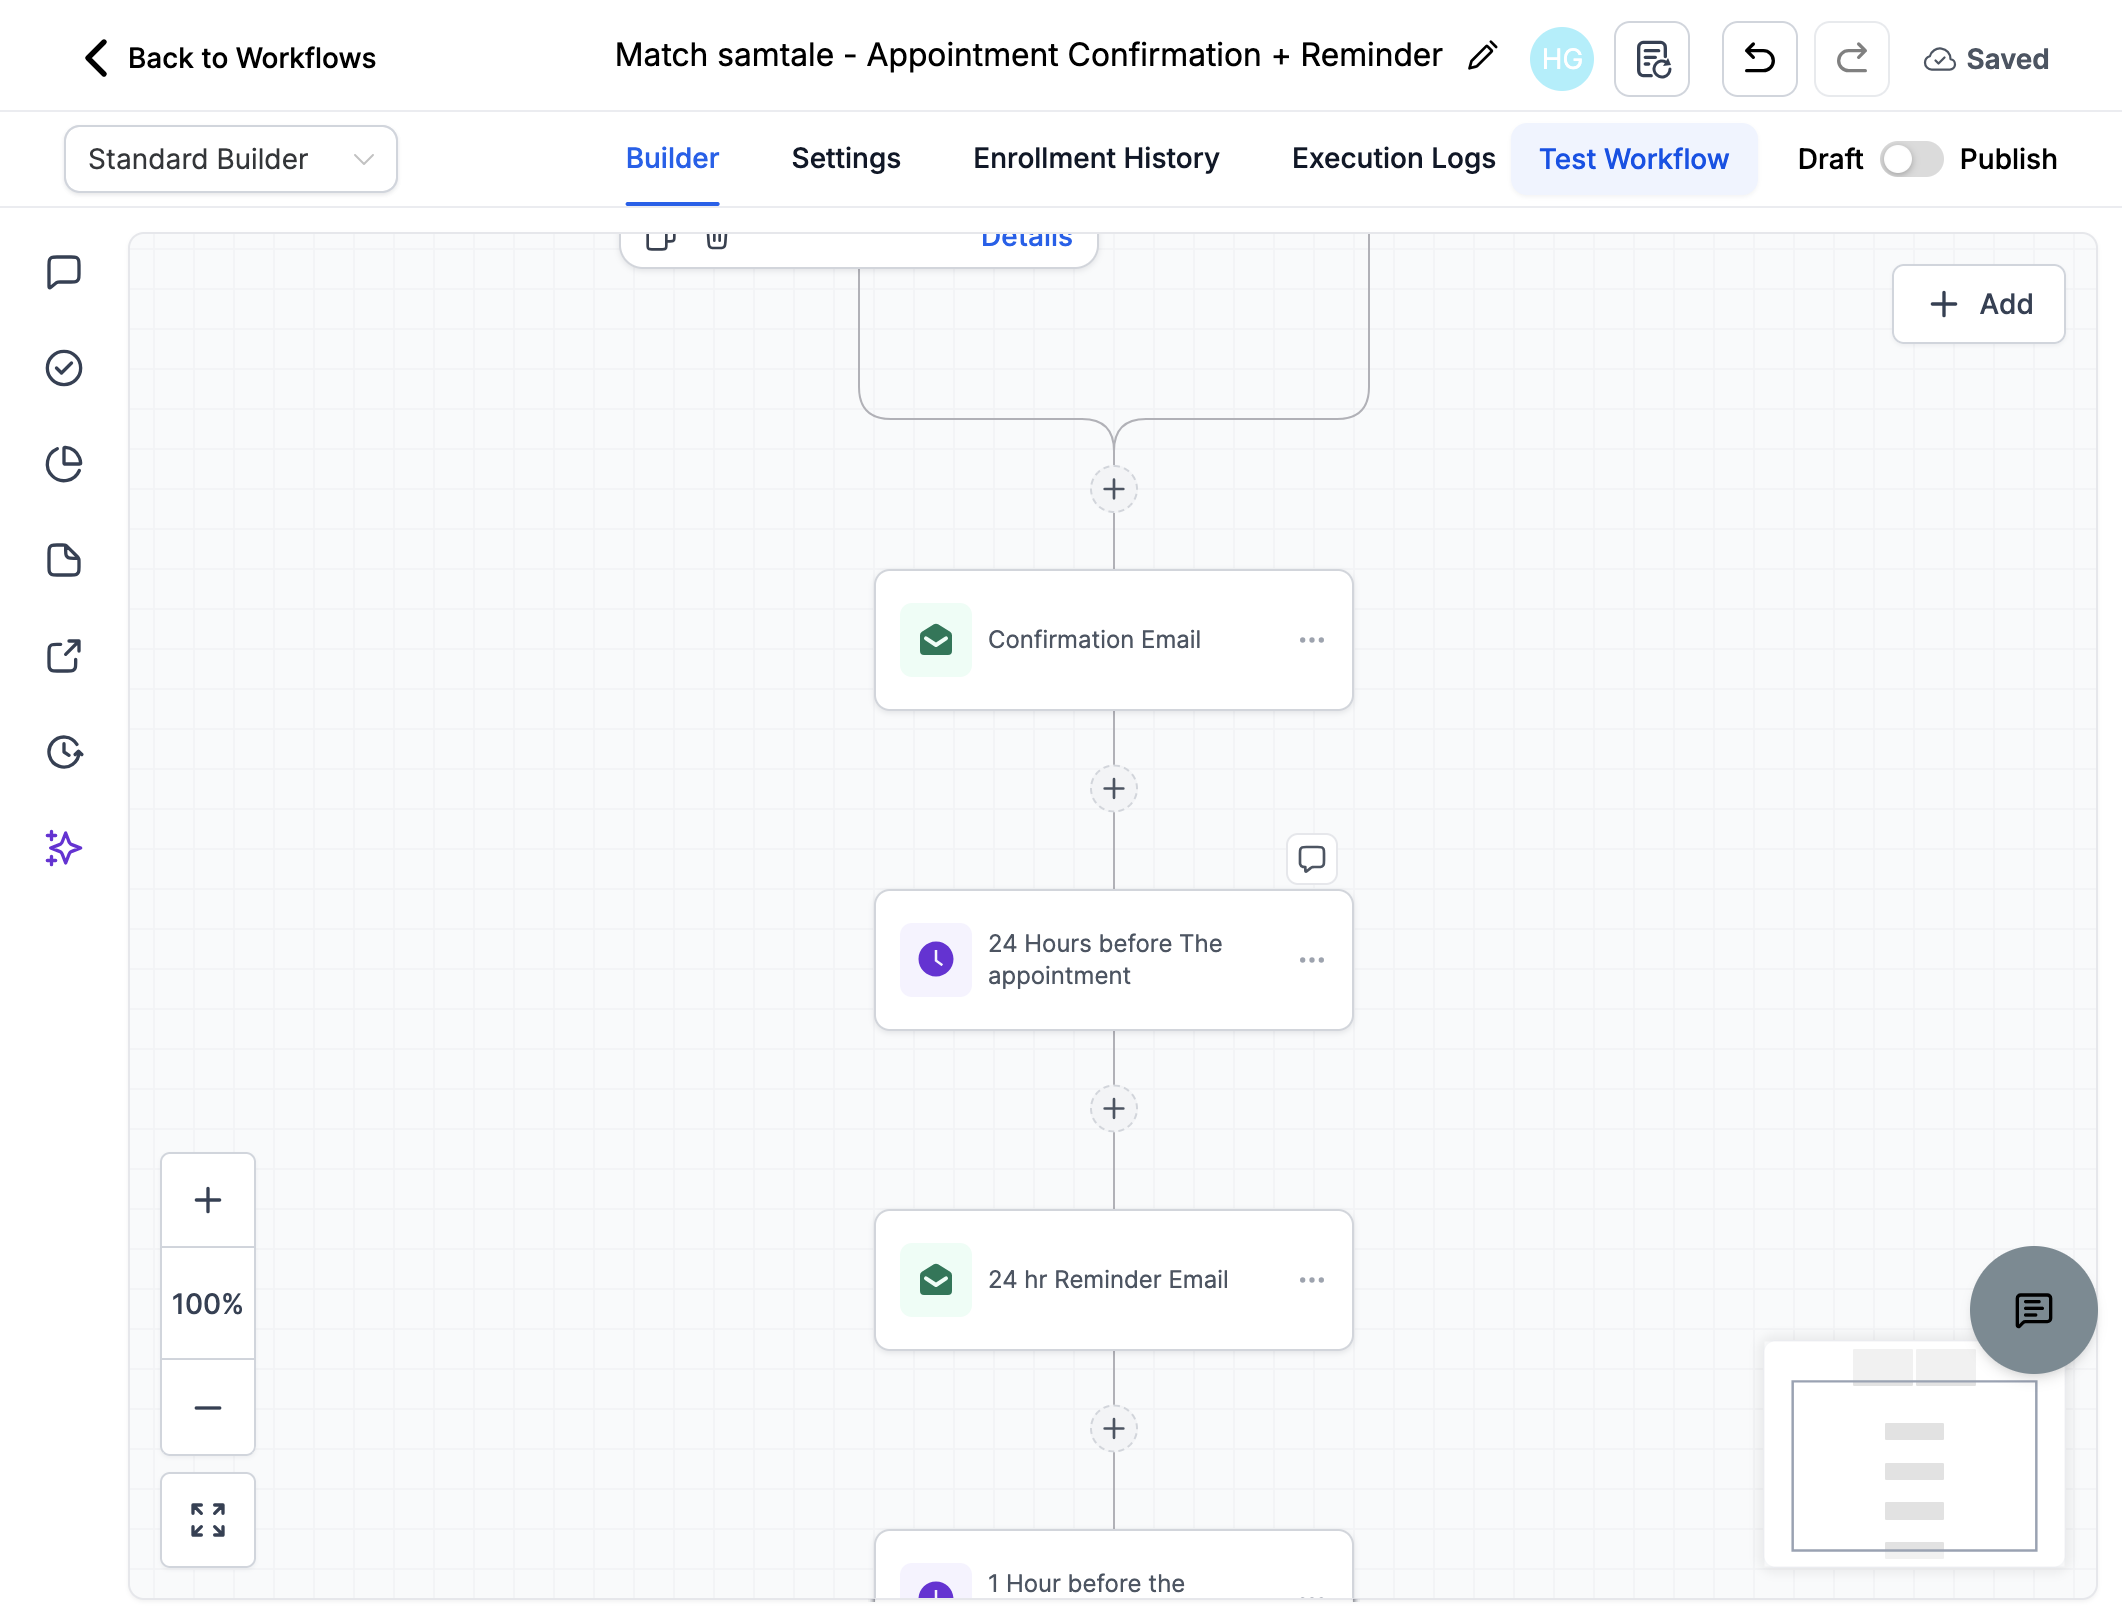Edit workflow name with pencil icon
Viewport: 2122px width, 1624px height.
coord(1482,56)
